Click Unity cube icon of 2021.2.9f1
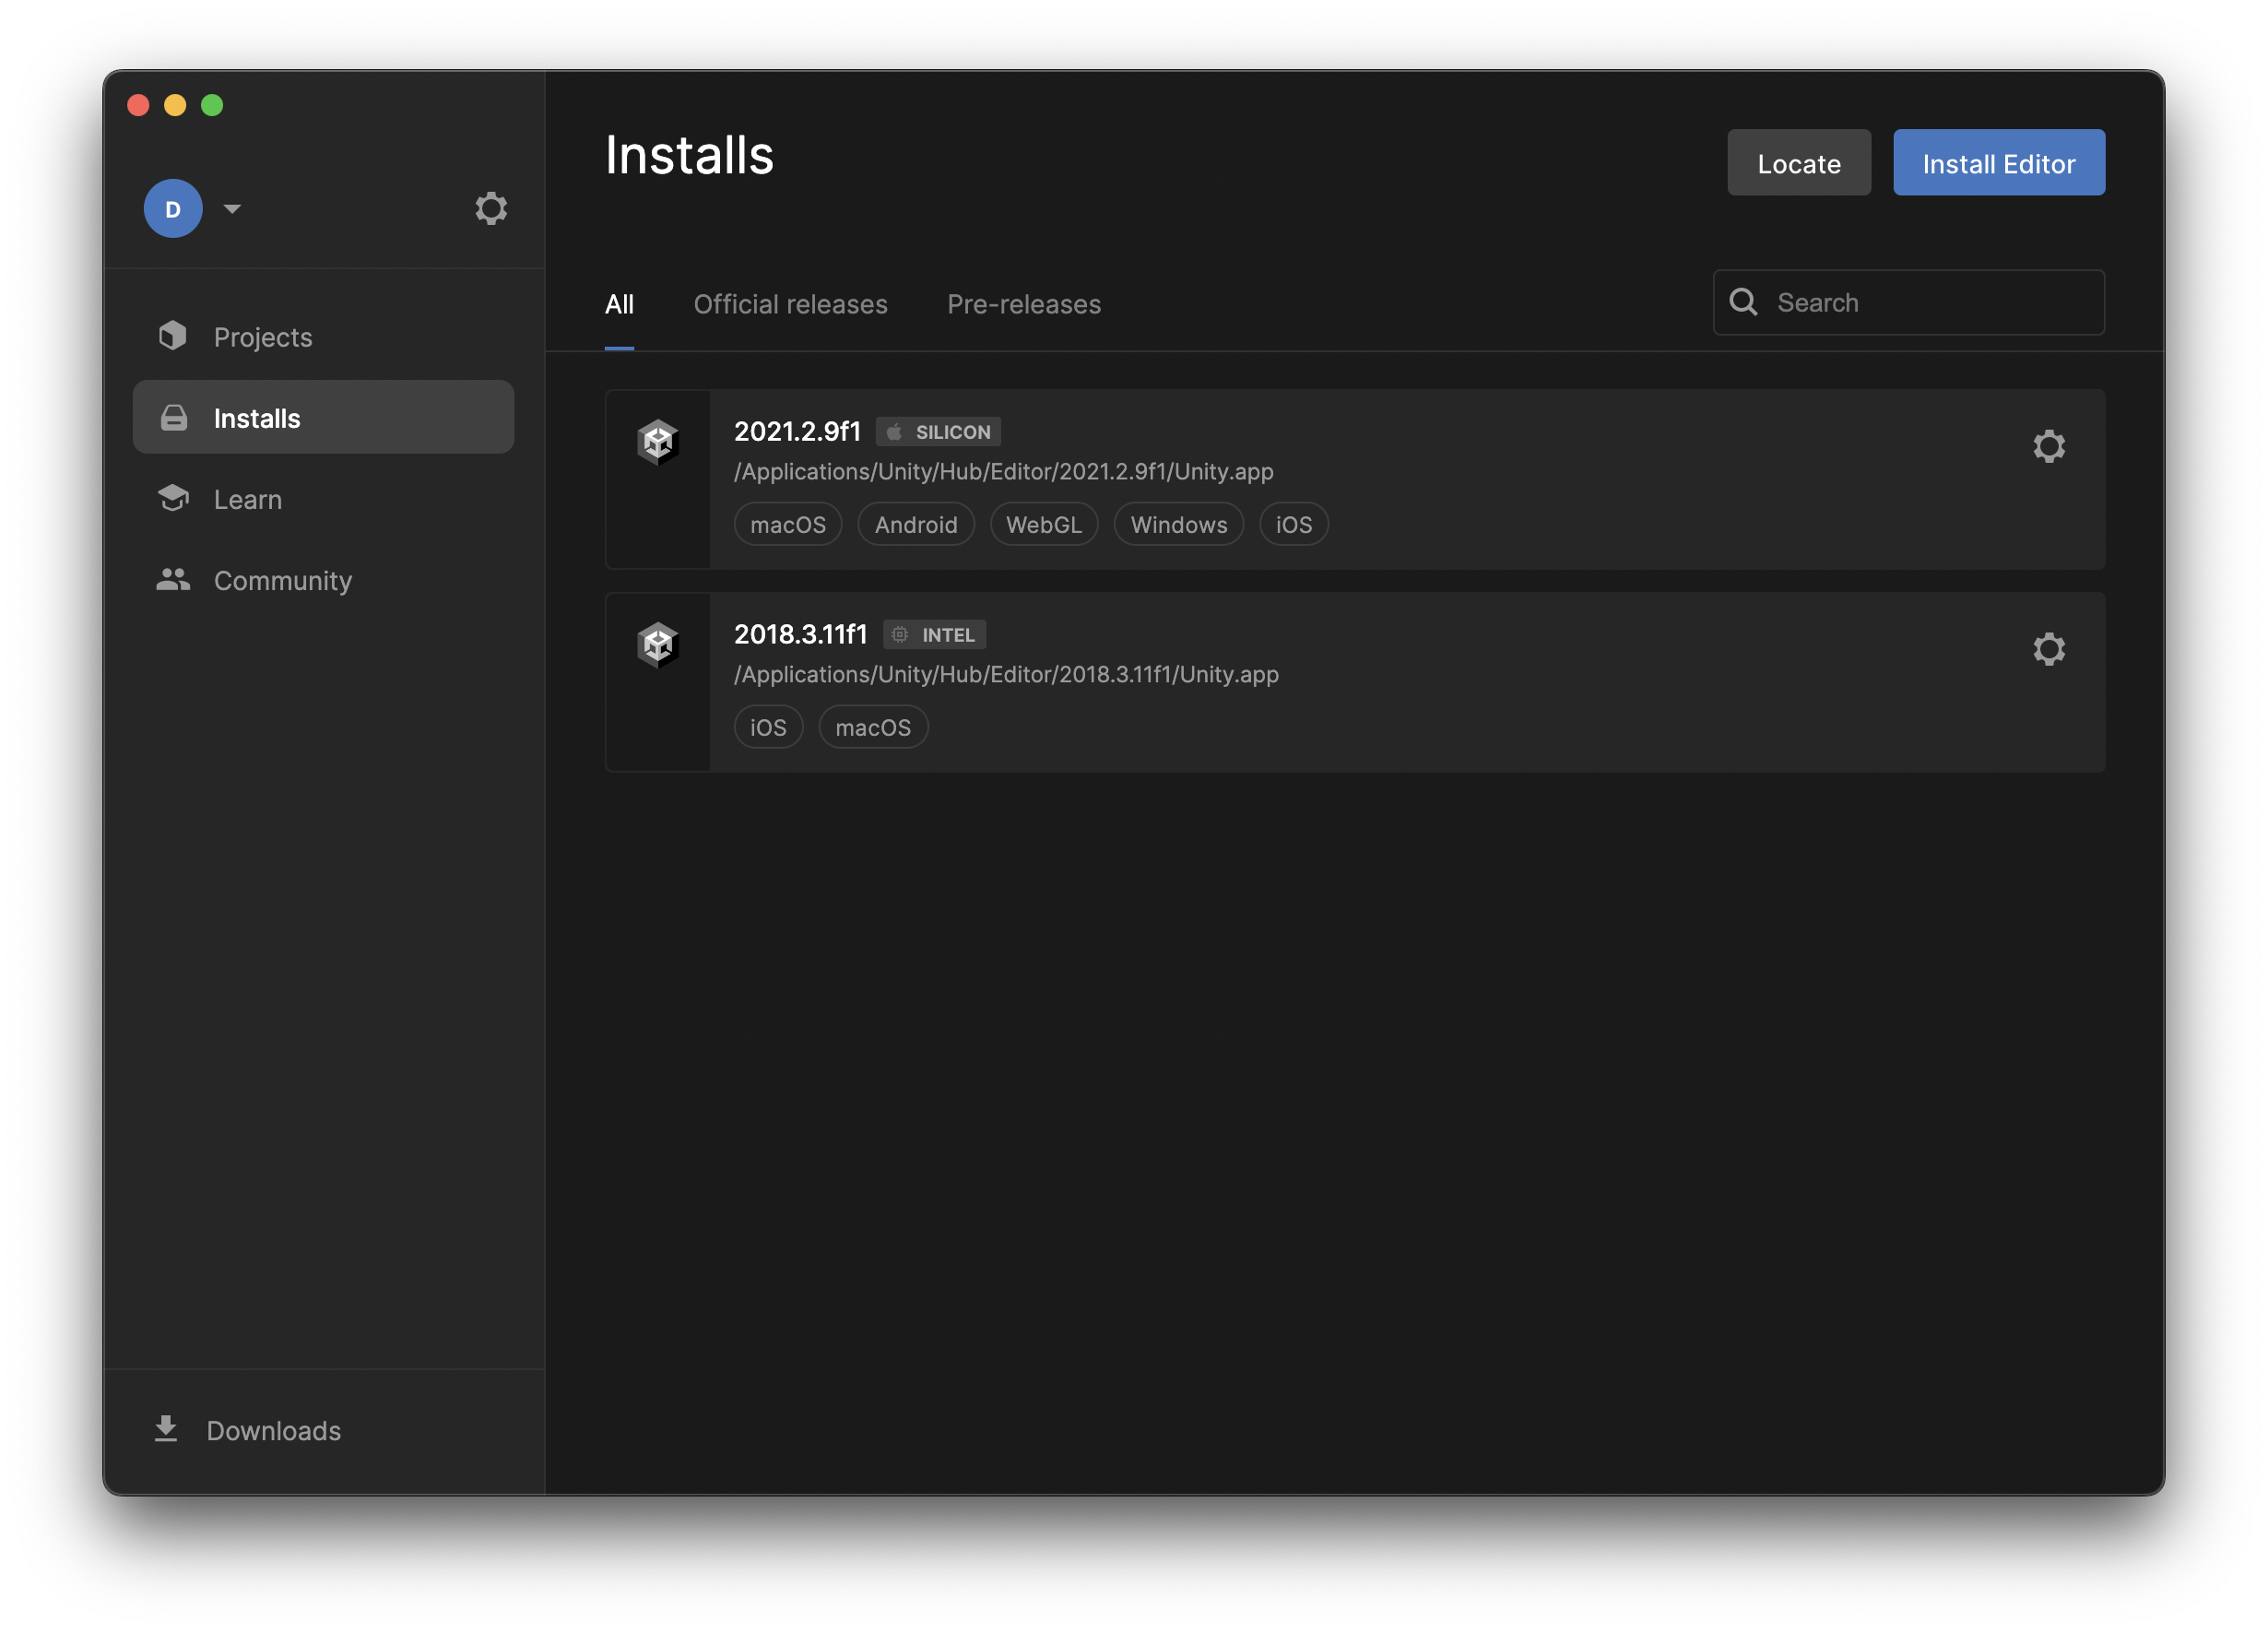 pos(658,442)
